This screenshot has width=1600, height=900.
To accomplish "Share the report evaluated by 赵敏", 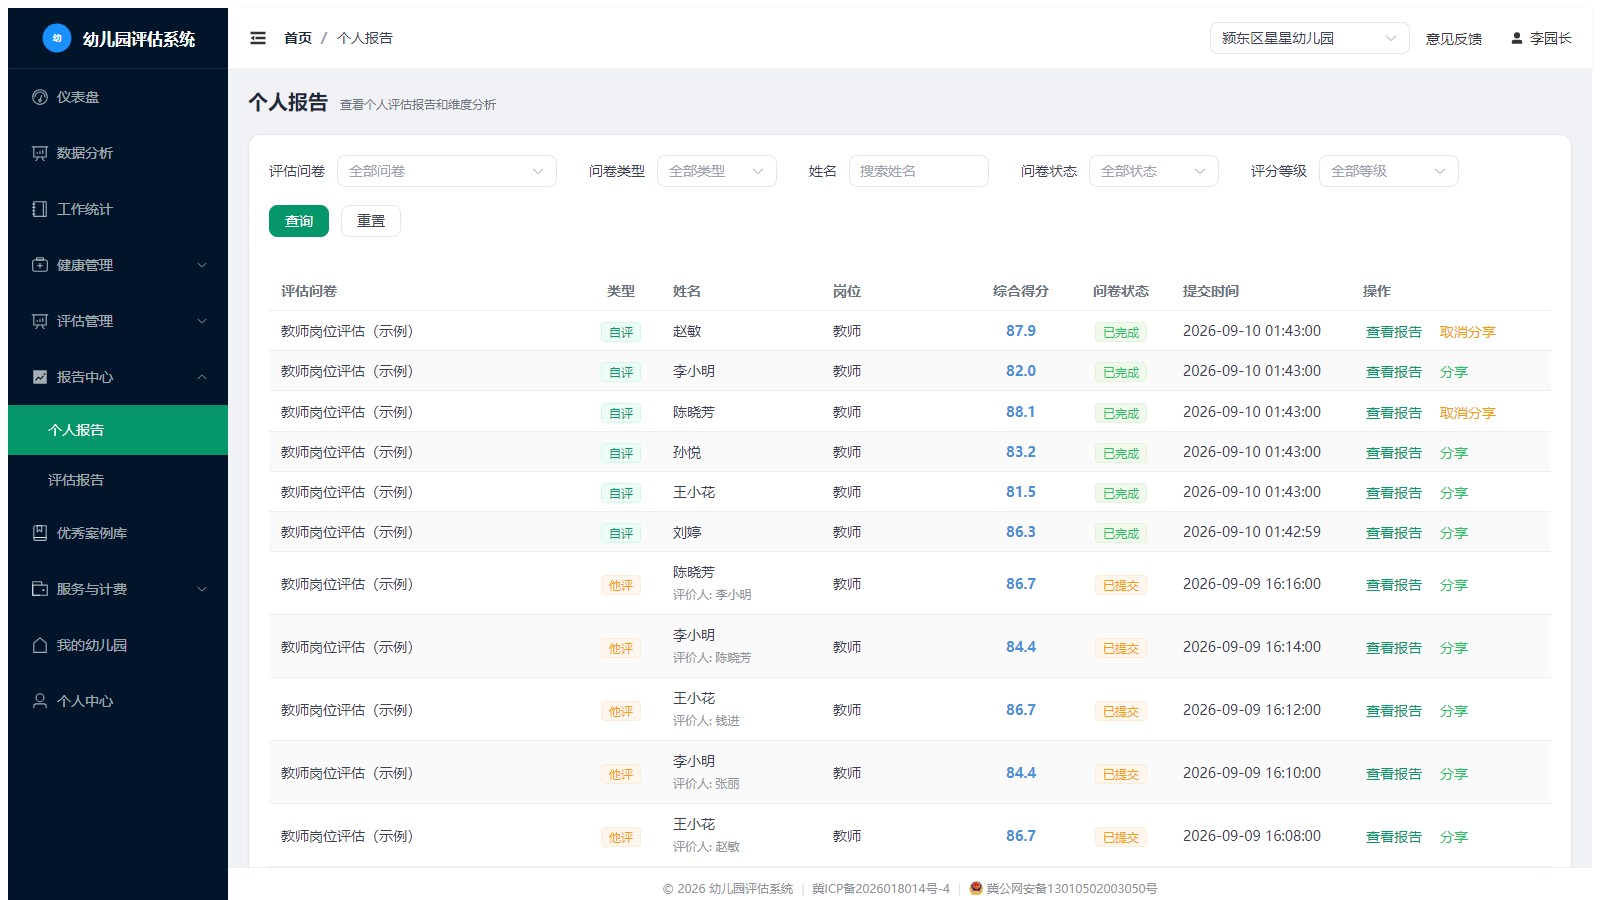I will click(1454, 837).
